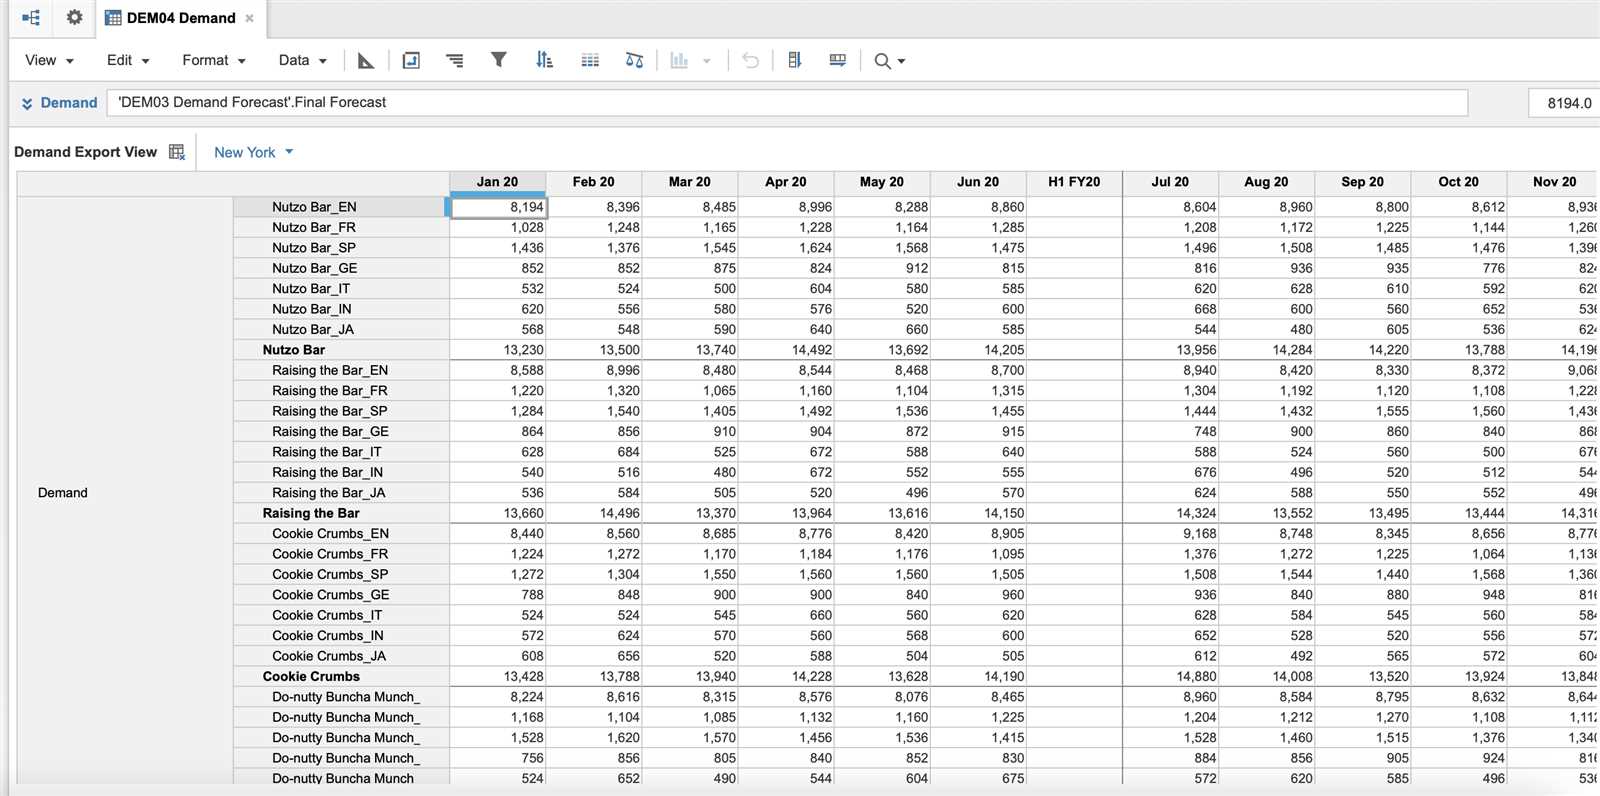Select the cell with value 14,880

(1170, 676)
